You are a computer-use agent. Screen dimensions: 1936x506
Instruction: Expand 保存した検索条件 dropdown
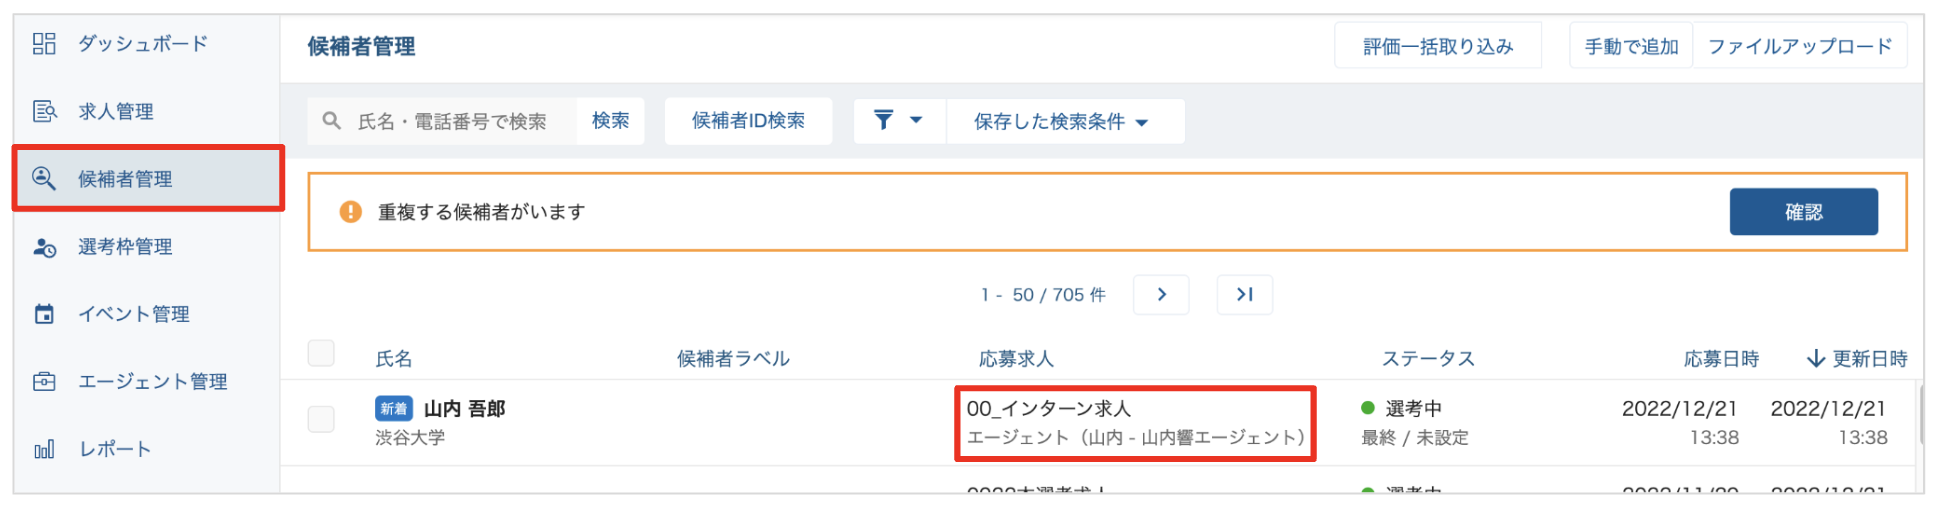pos(1062,121)
